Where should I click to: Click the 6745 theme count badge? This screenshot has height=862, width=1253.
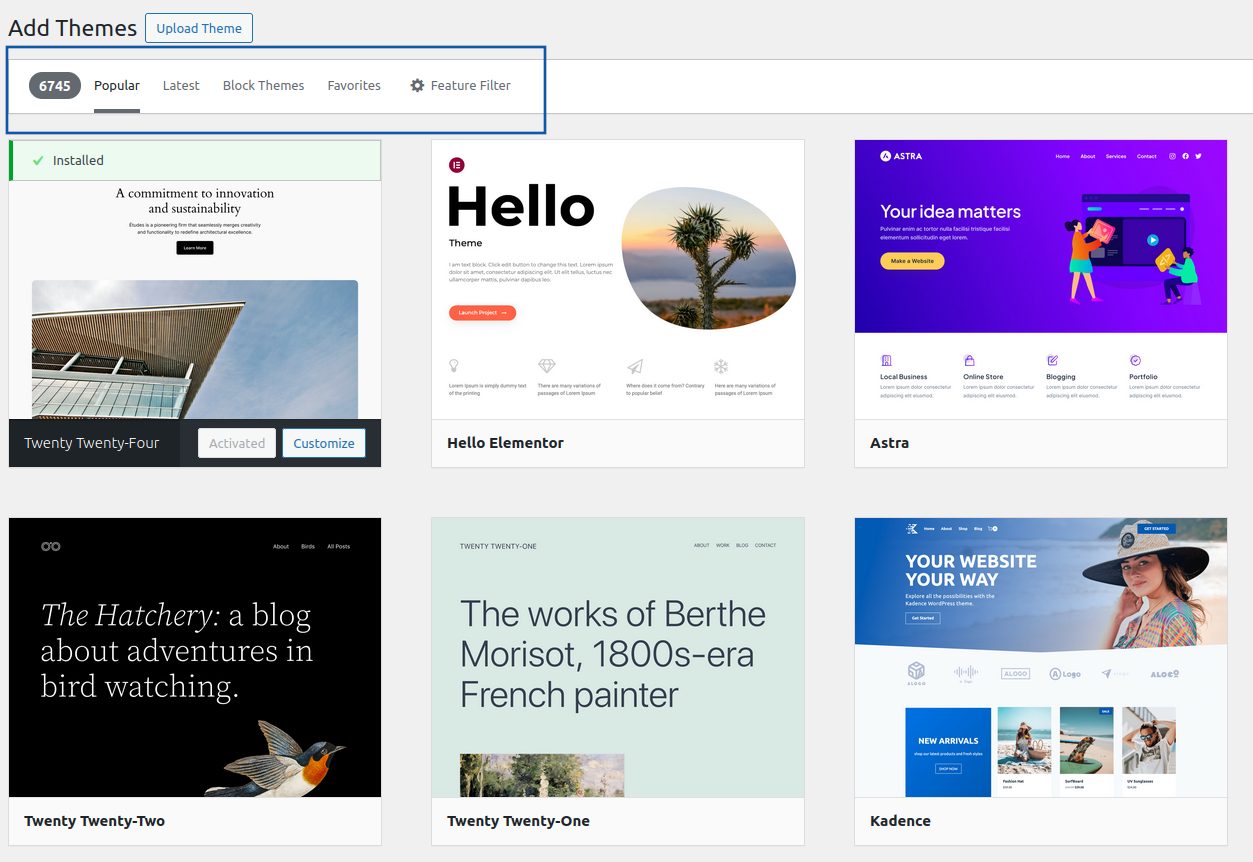(x=55, y=85)
